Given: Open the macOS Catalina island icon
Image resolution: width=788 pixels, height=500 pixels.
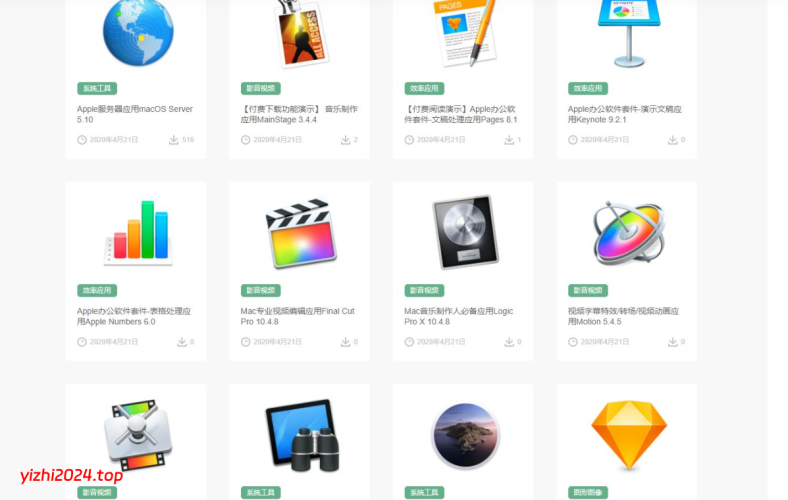Looking at the screenshot, I should 465,435.
